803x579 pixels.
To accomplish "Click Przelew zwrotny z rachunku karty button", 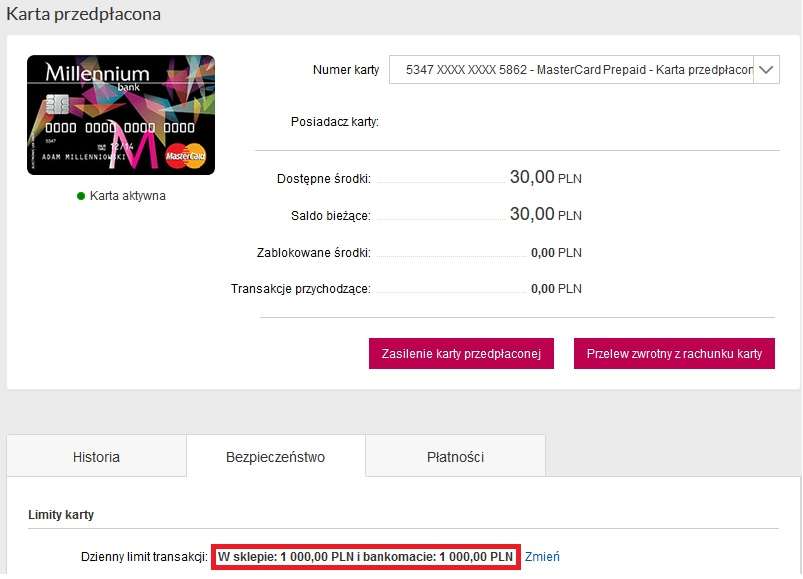I will (673, 354).
